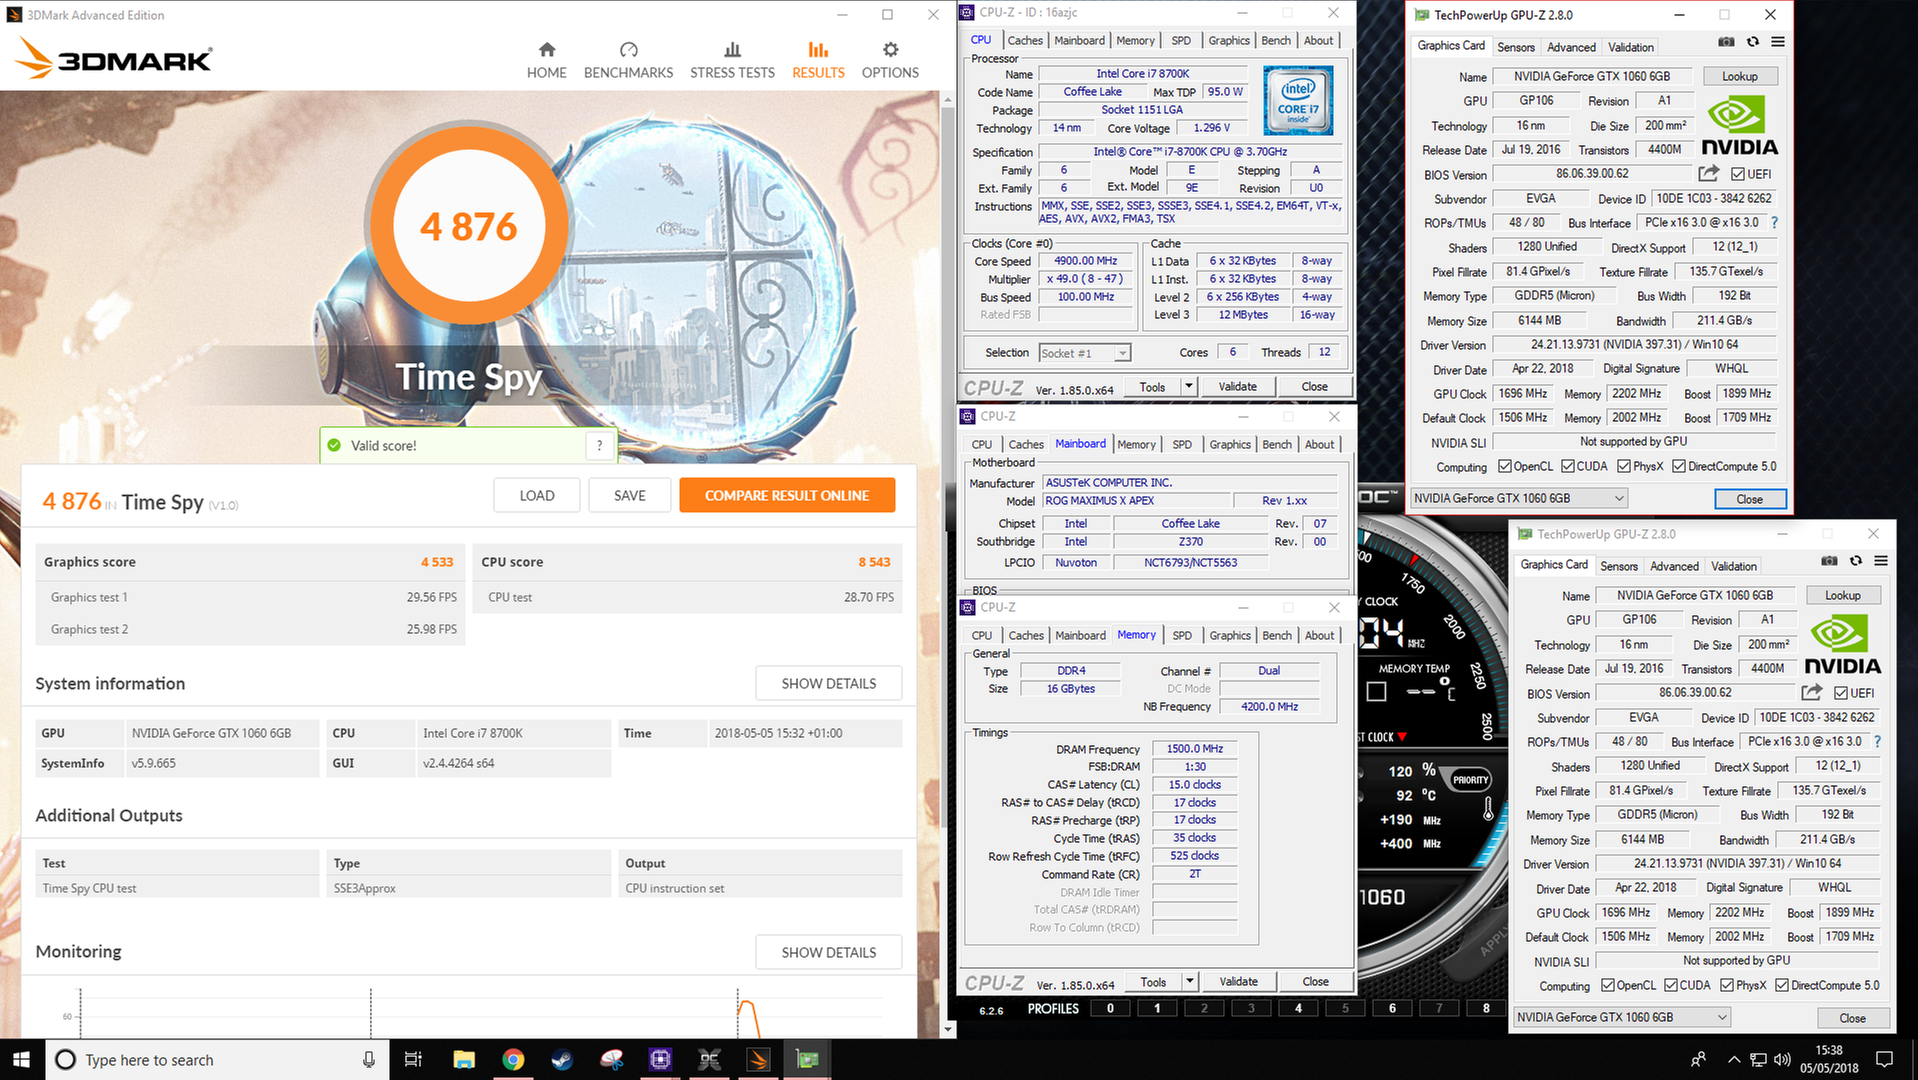Open 3DMark Options gear icon
The width and height of the screenshot is (1918, 1080).
coord(890,50)
